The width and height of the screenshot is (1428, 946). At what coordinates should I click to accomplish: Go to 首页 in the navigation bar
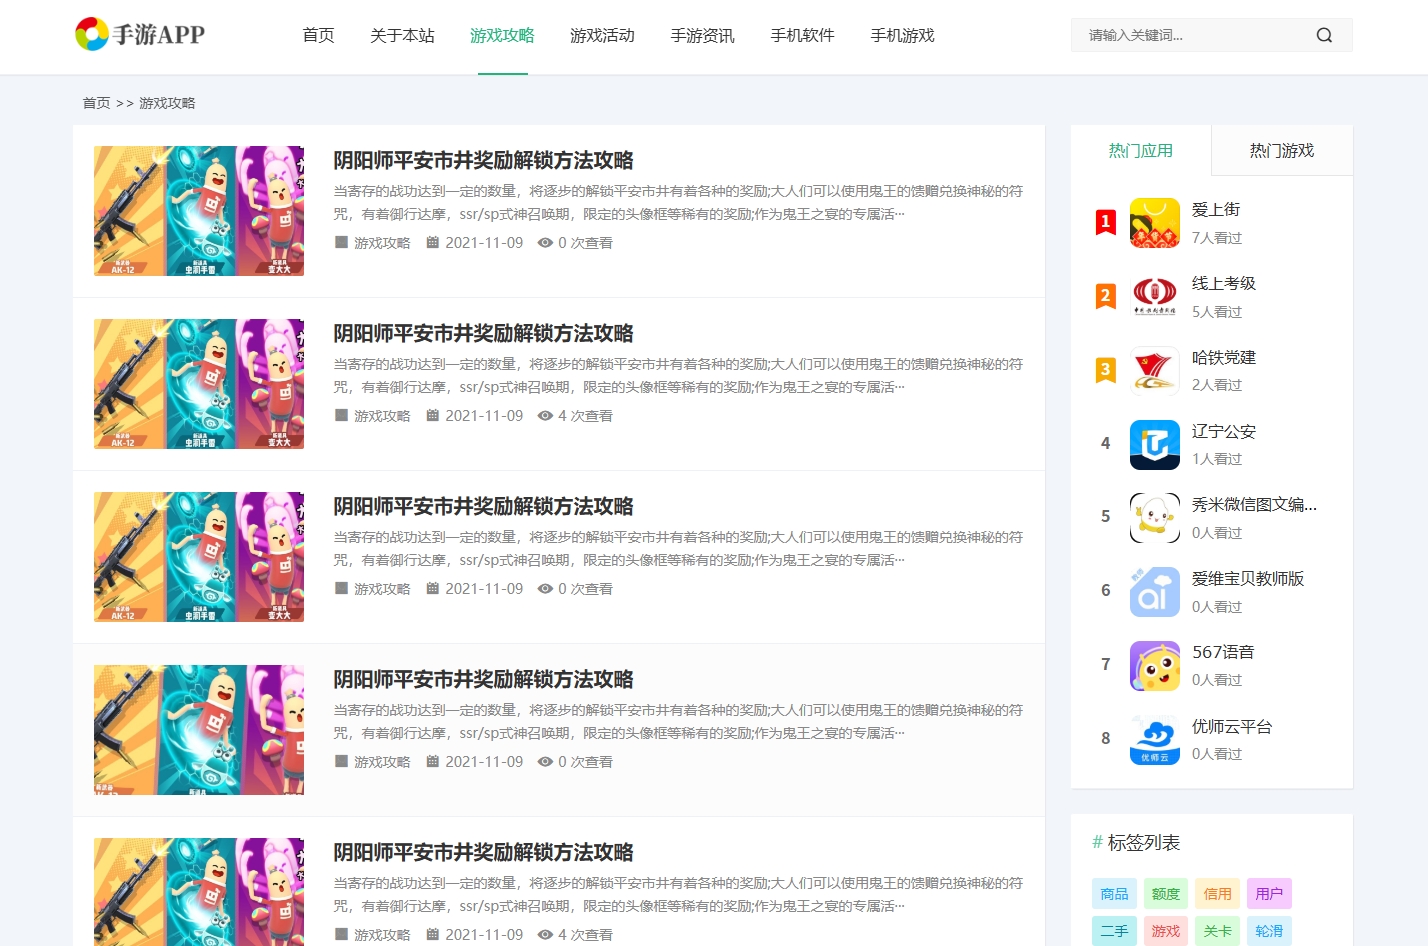(x=318, y=36)
